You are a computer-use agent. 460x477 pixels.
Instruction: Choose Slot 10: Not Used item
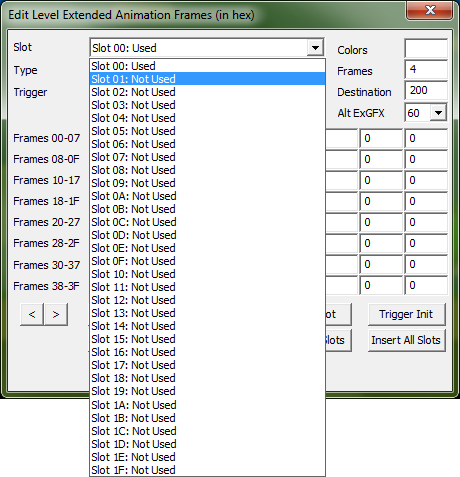[x=207, y=274]
